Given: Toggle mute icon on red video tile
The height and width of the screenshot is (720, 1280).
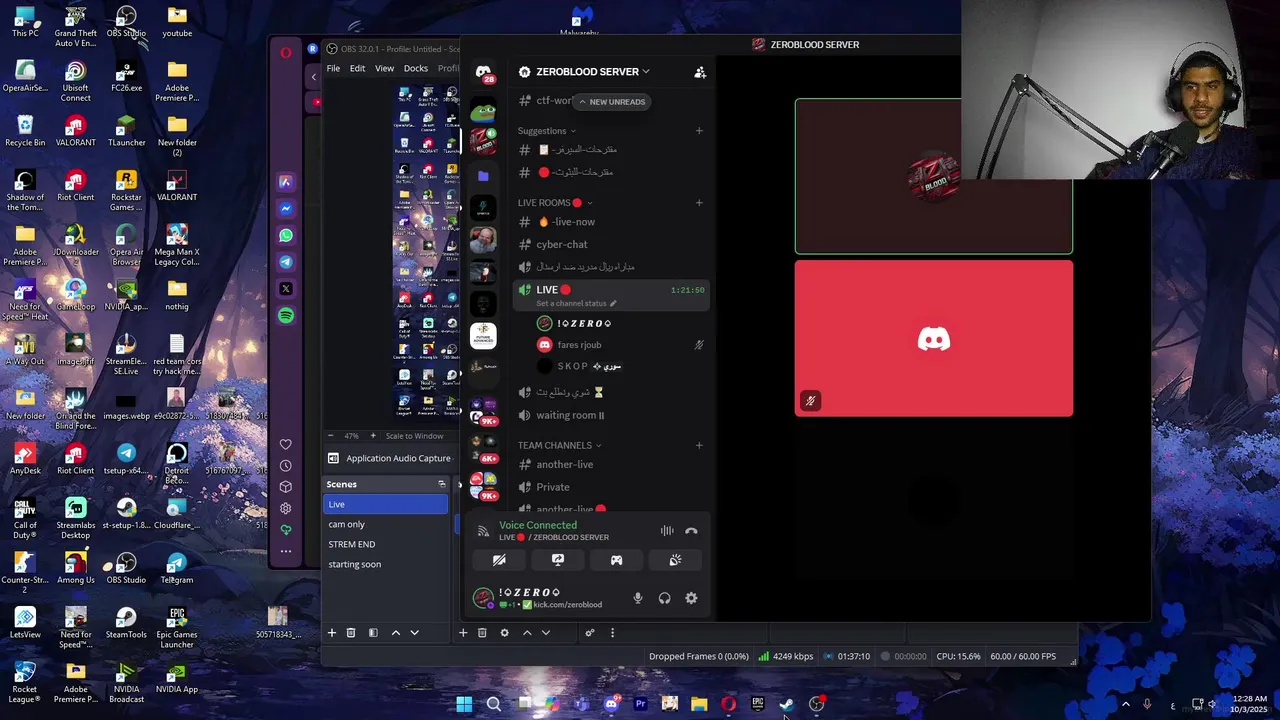Looking at the screenshot, I should coord(810,401).
